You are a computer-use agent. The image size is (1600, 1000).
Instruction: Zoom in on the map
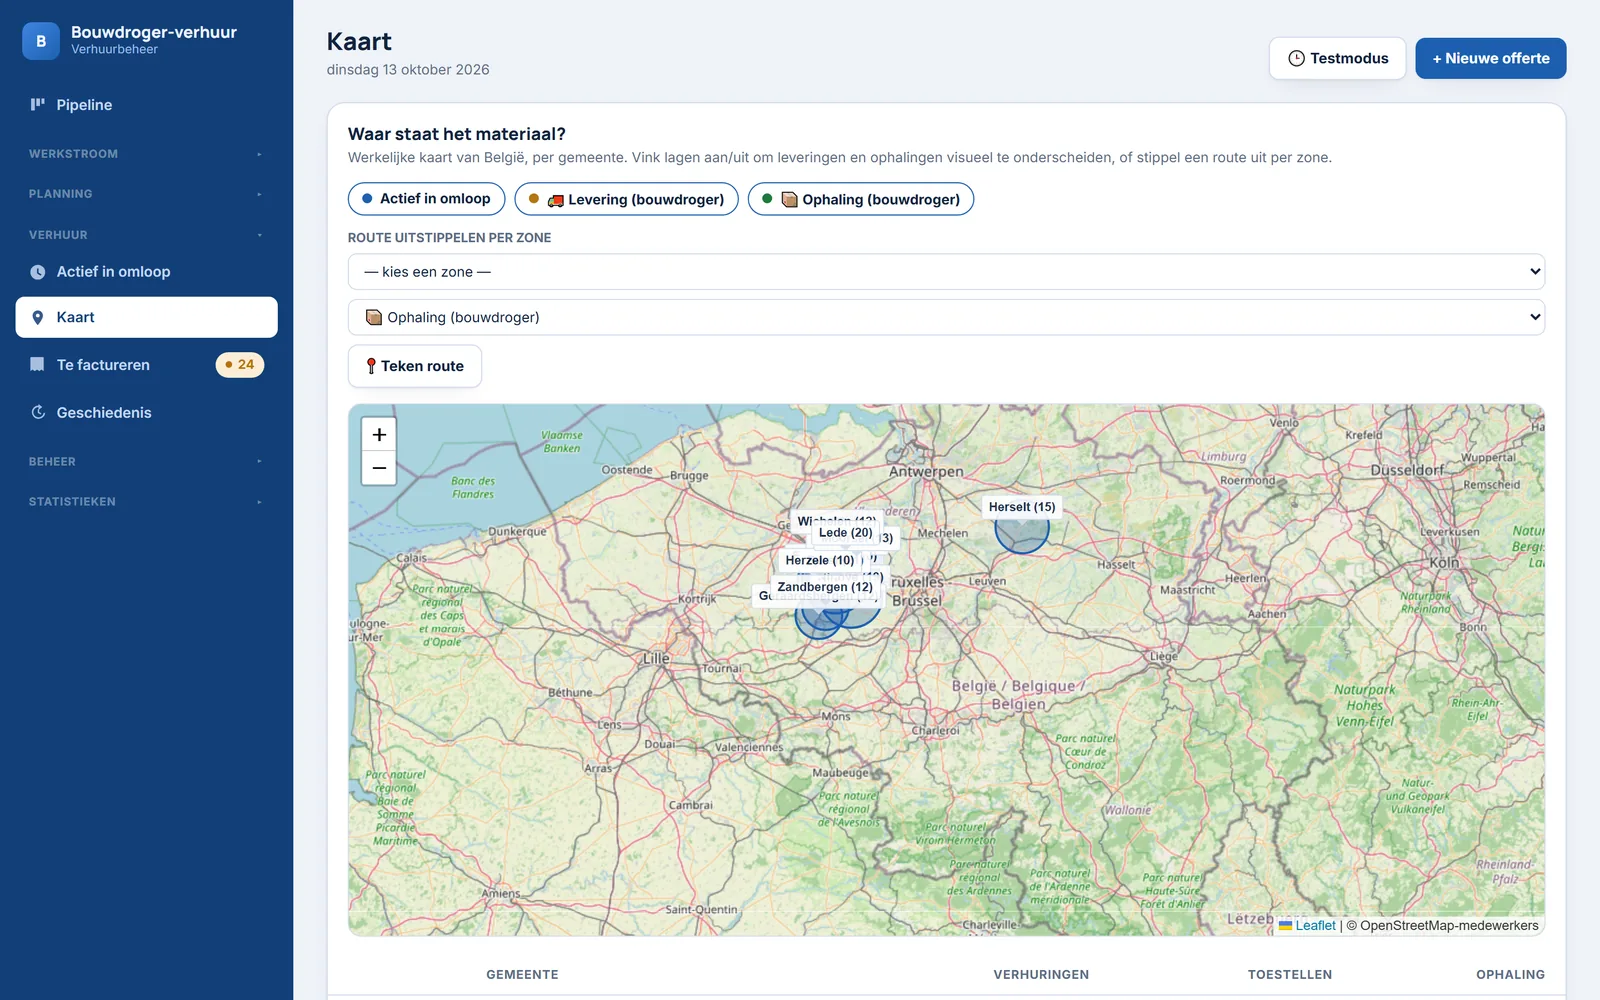pyautogui.click(x=379, y=435)
